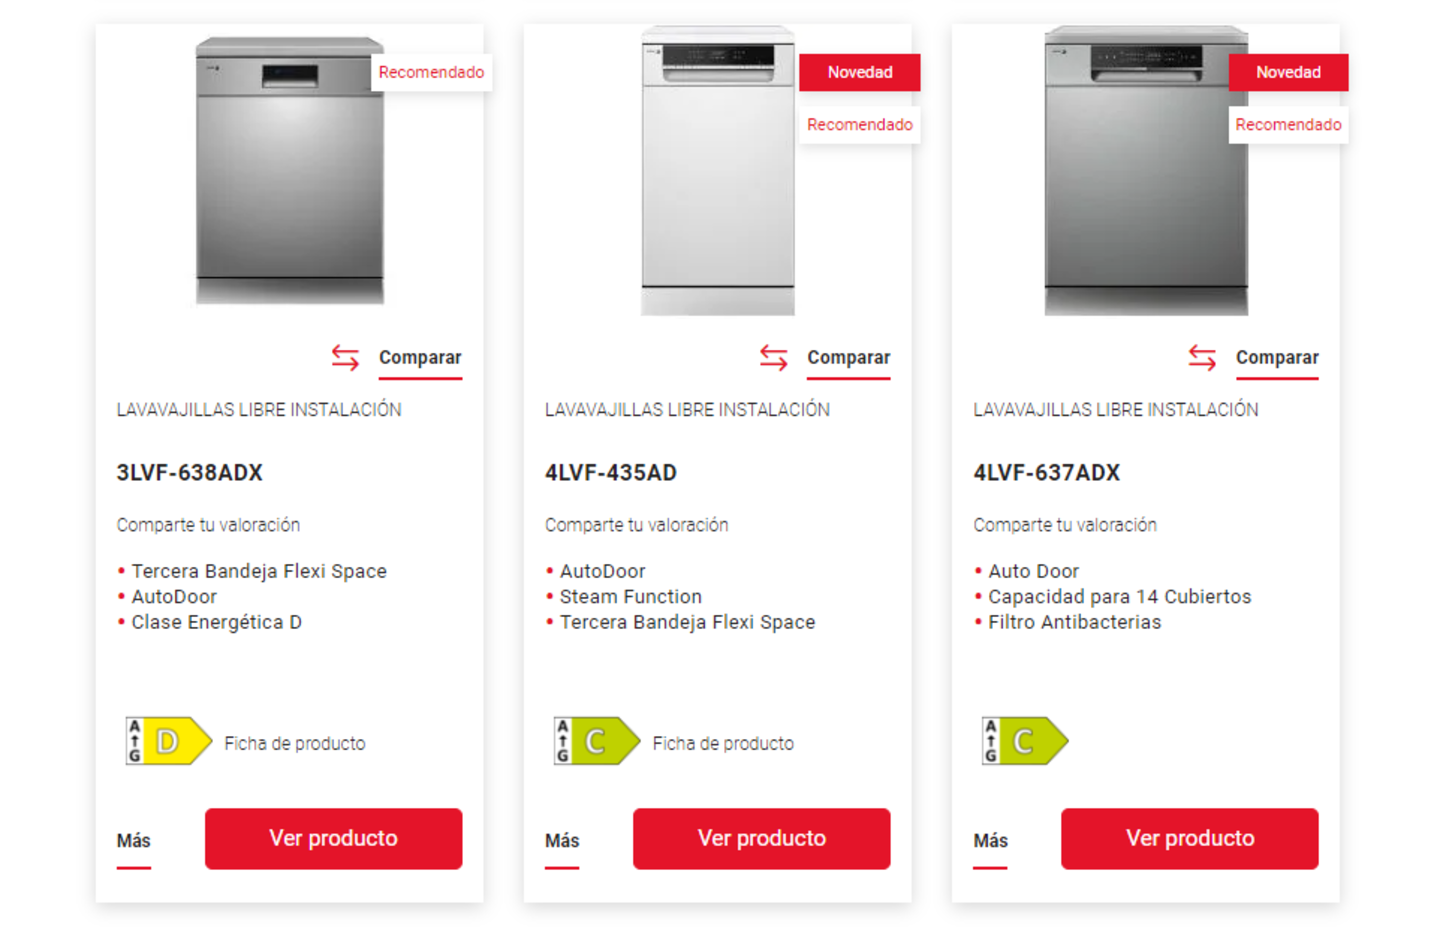Click the white 4LVF-435AD dishwasher image
This screenshot has width=1440, height=928.
(717, 171)
